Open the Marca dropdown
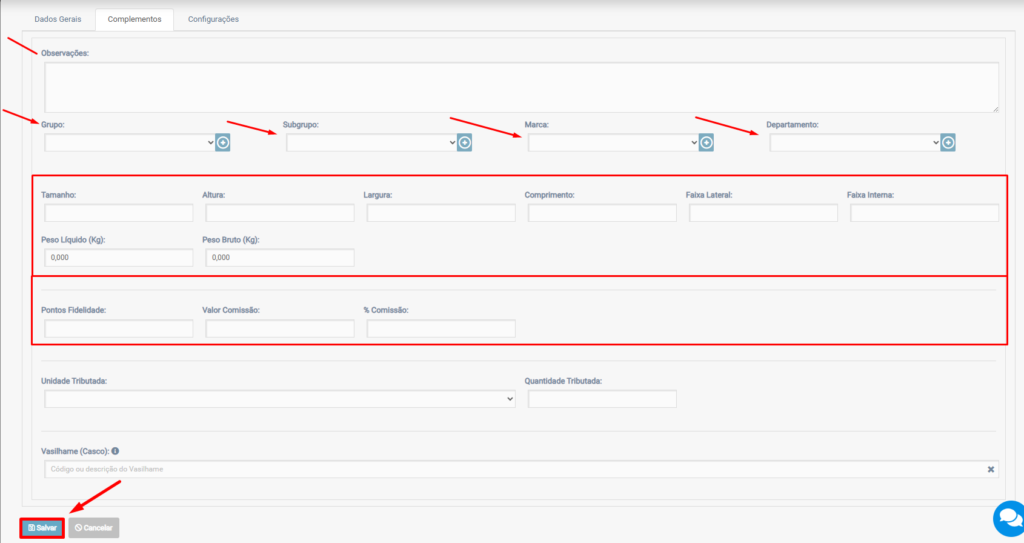The width and height of the screenshot is (1024, 543). point(612,143)
